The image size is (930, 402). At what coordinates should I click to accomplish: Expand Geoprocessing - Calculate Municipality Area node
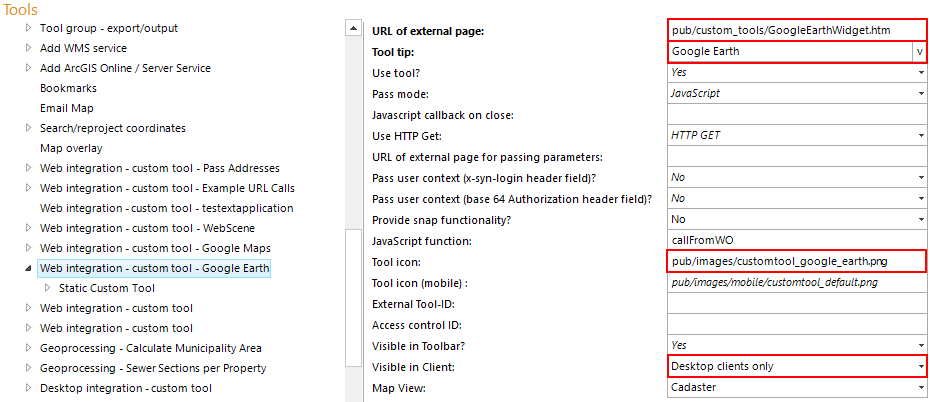(29, 348)
